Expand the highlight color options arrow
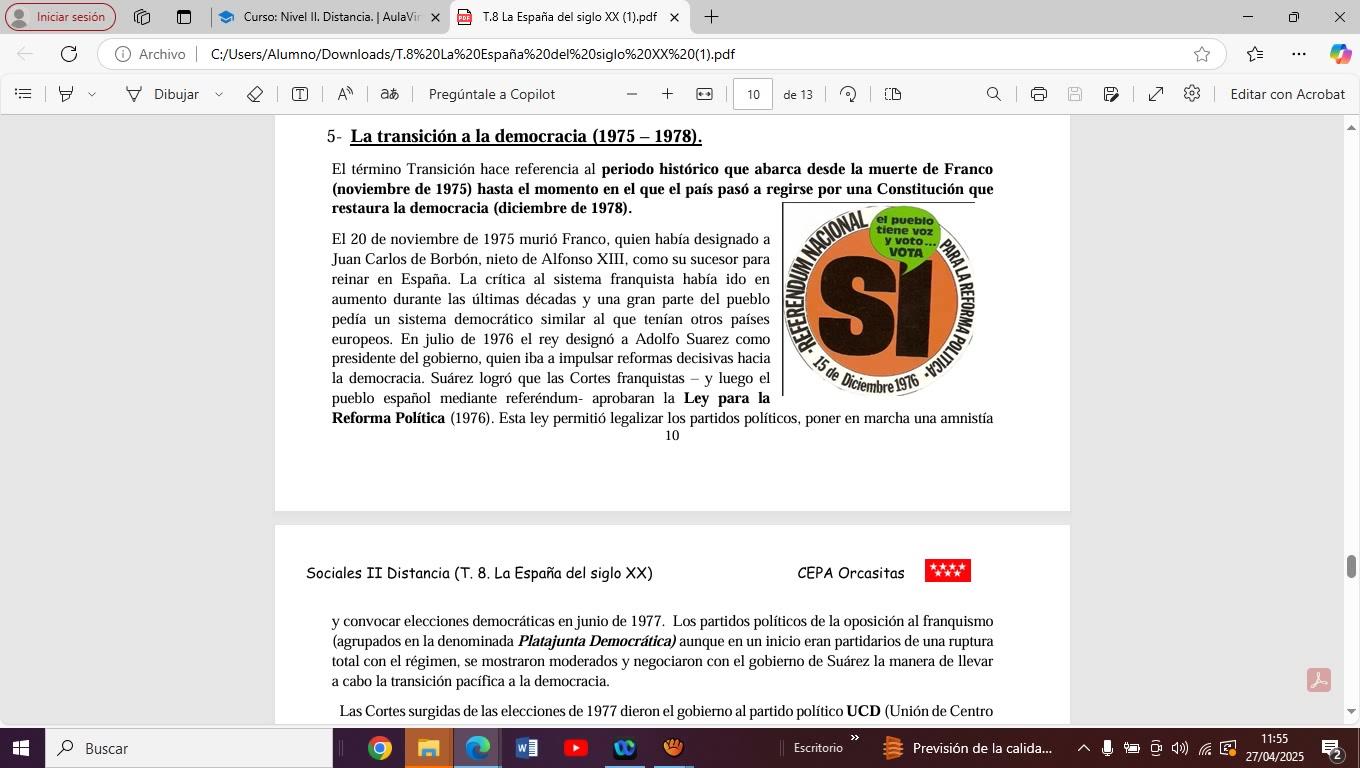The image size is (1360, 768). [92, 94]
